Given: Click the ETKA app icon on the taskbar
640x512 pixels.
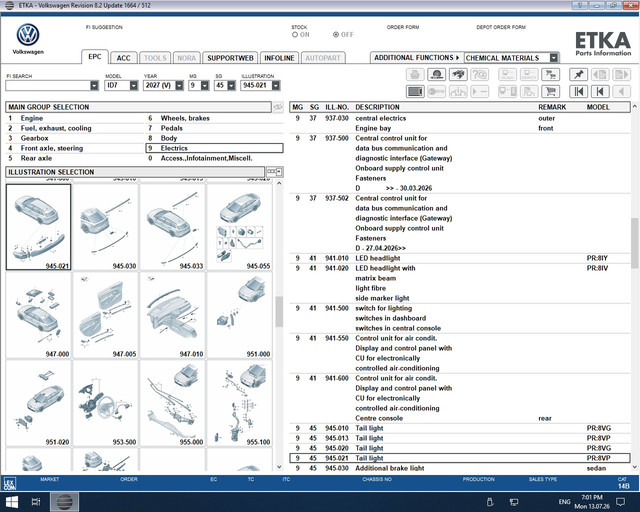Looking at the screenshot, I should (64, 502).
